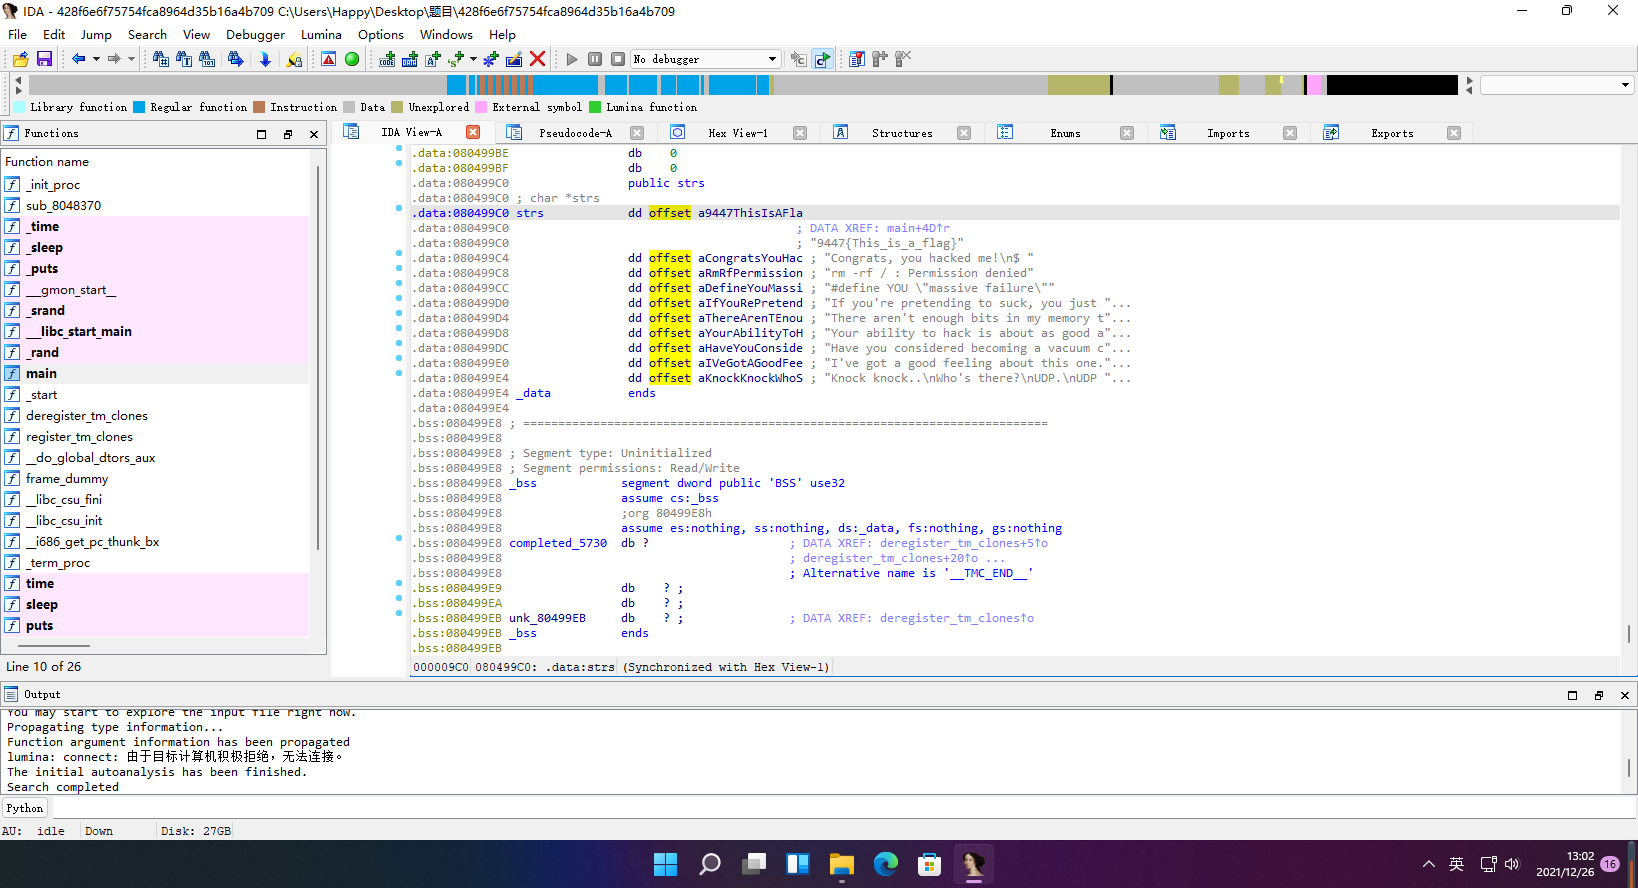Select the main function in list
1638x888 pixels.
41,373
